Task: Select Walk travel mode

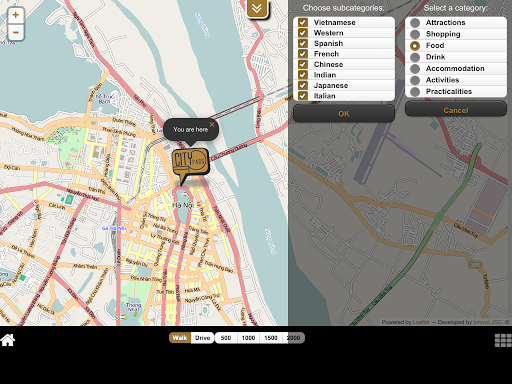Action: (180, 338)
